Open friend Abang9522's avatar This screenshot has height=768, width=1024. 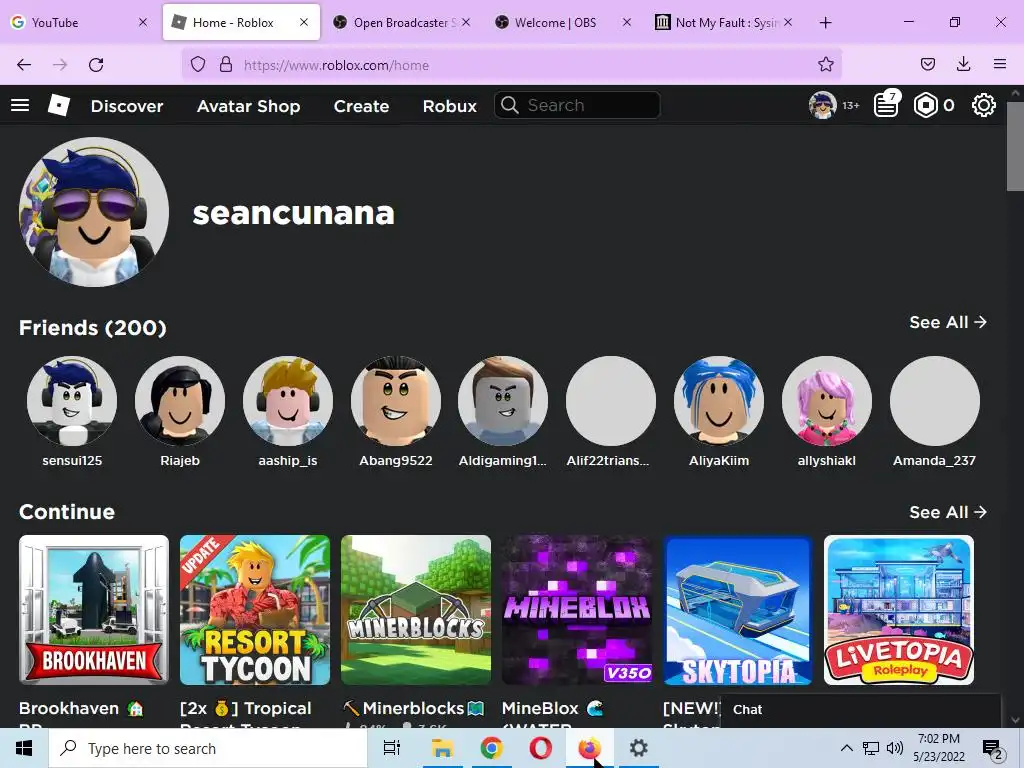[396, 401]
